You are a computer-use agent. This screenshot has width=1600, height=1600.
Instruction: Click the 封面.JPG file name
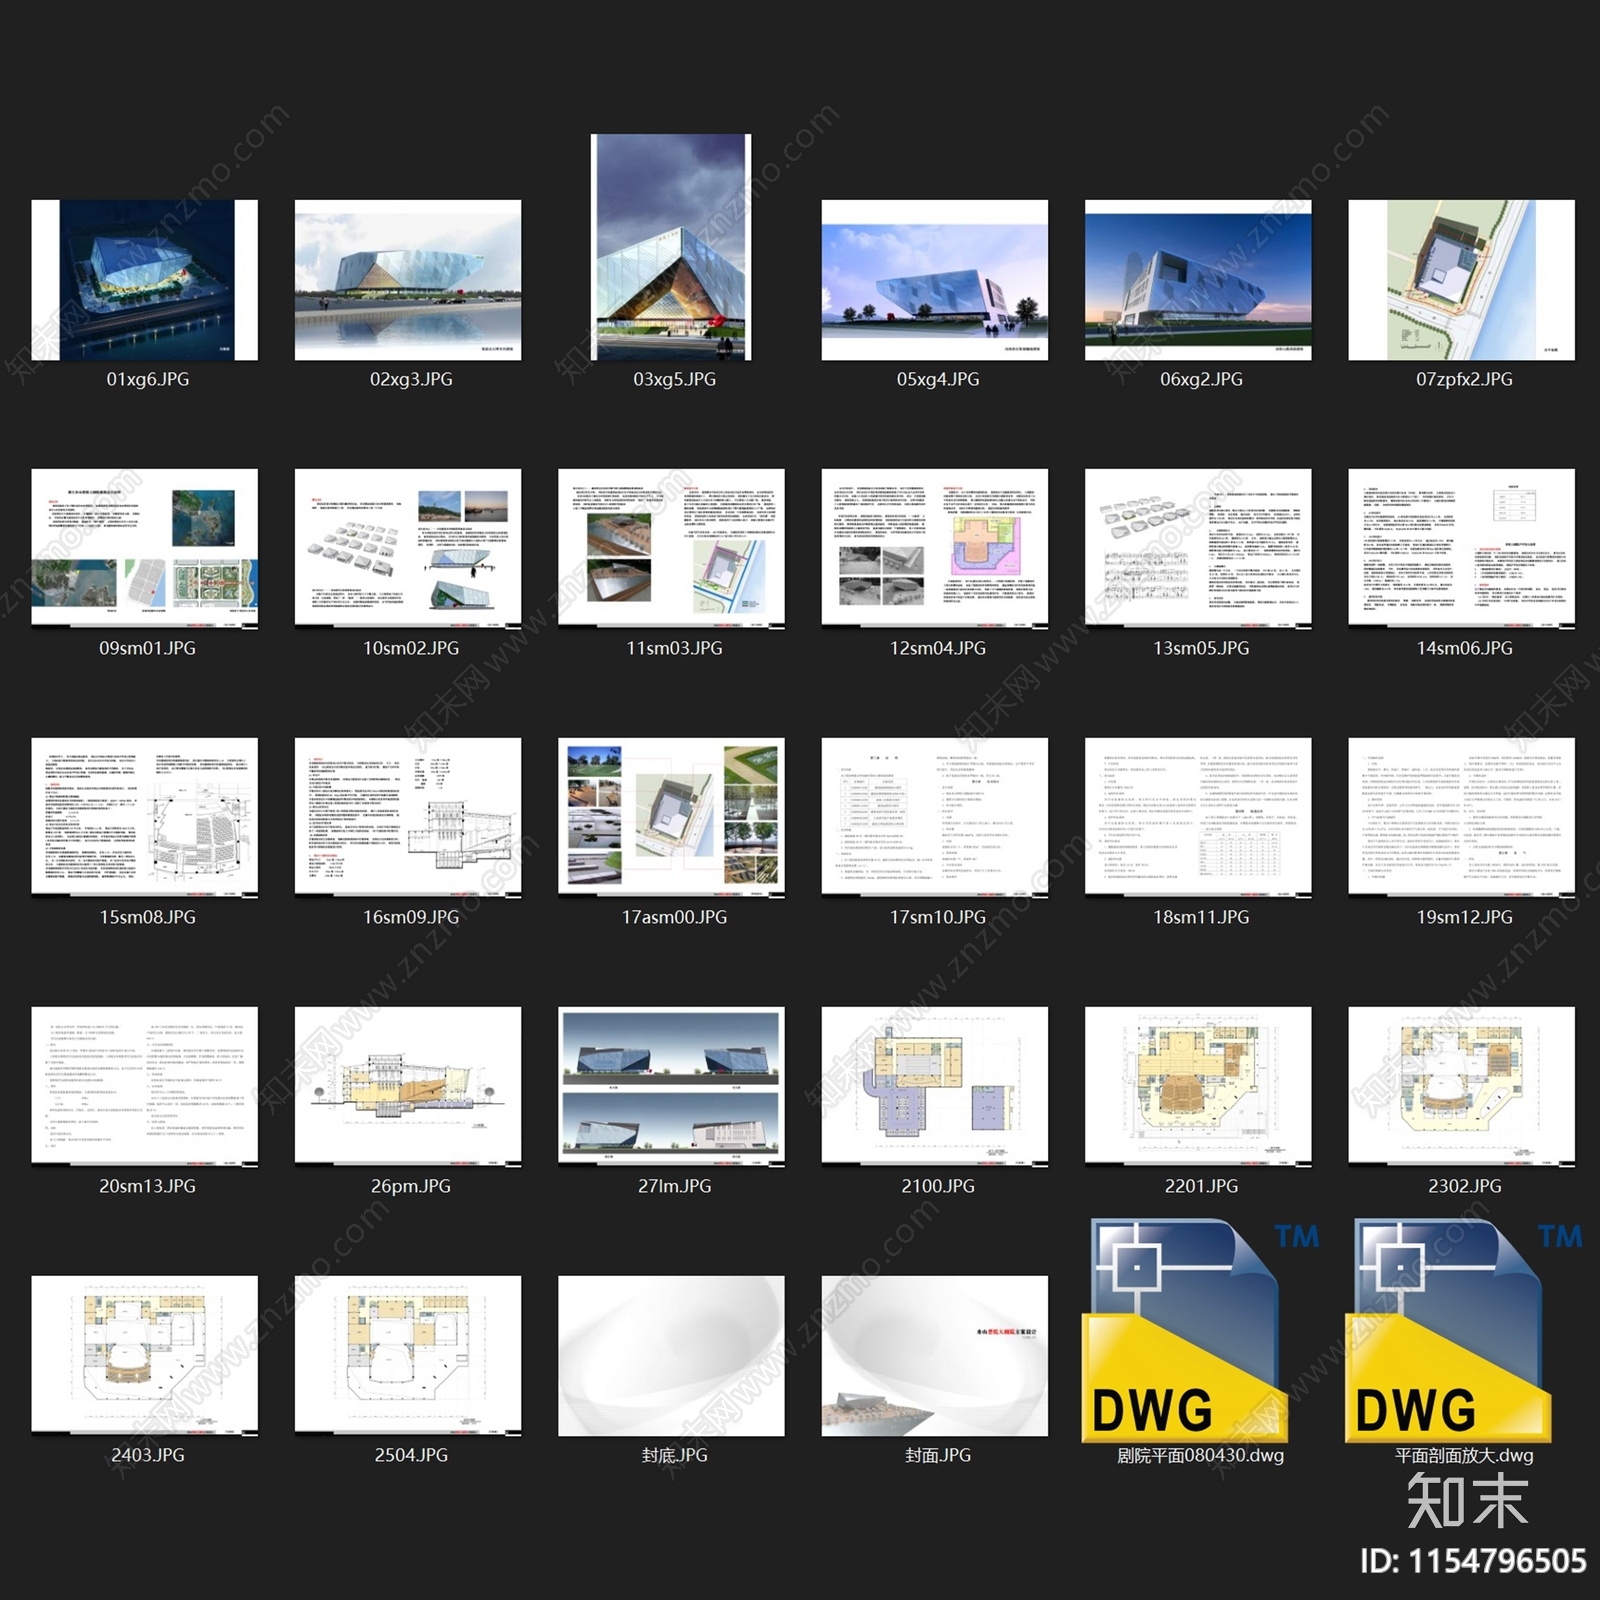coord(938,1455)
